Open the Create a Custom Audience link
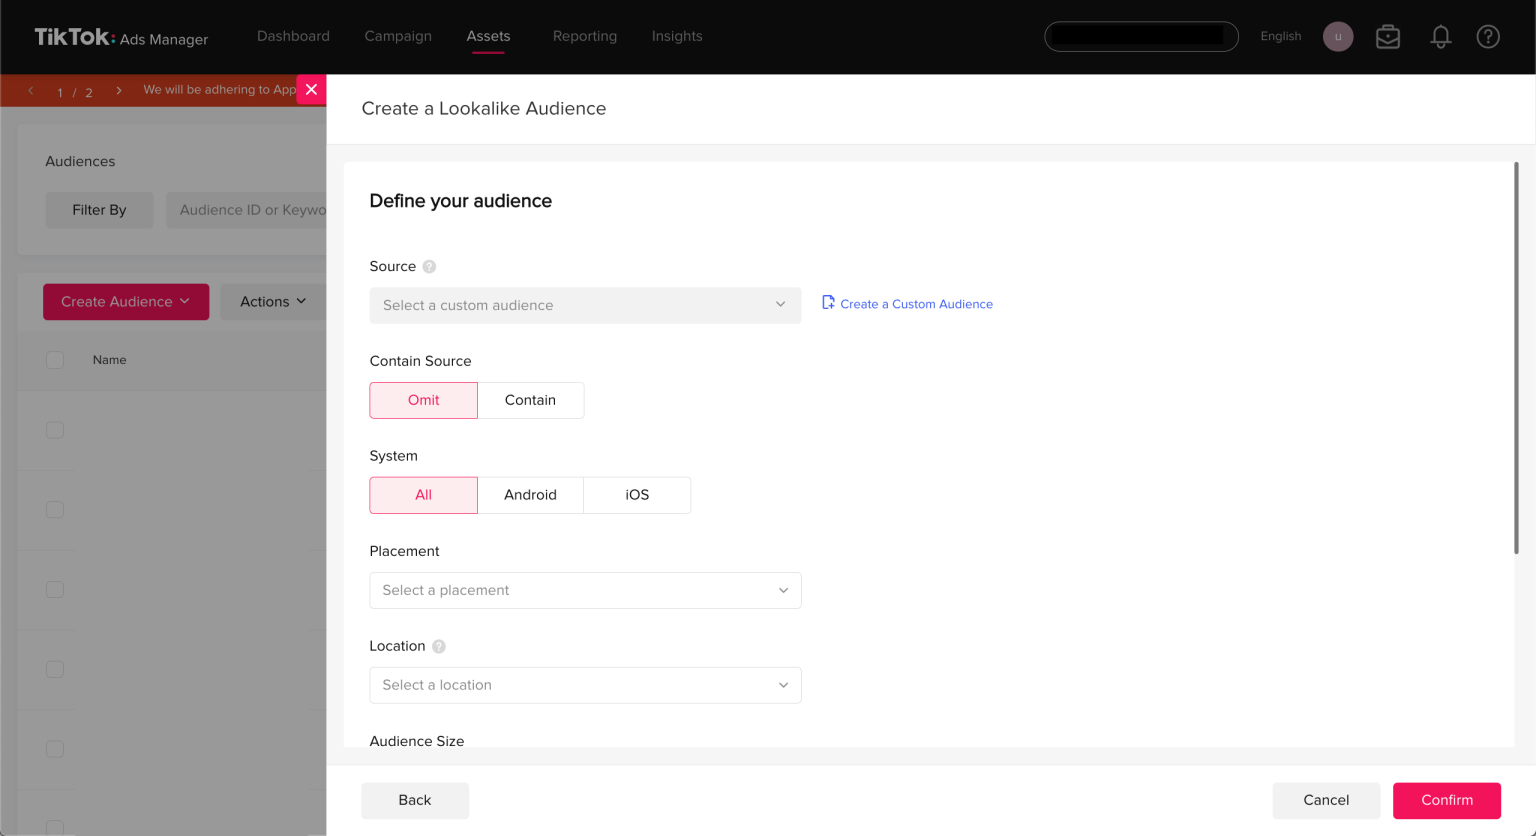 [x=916, y=304]
